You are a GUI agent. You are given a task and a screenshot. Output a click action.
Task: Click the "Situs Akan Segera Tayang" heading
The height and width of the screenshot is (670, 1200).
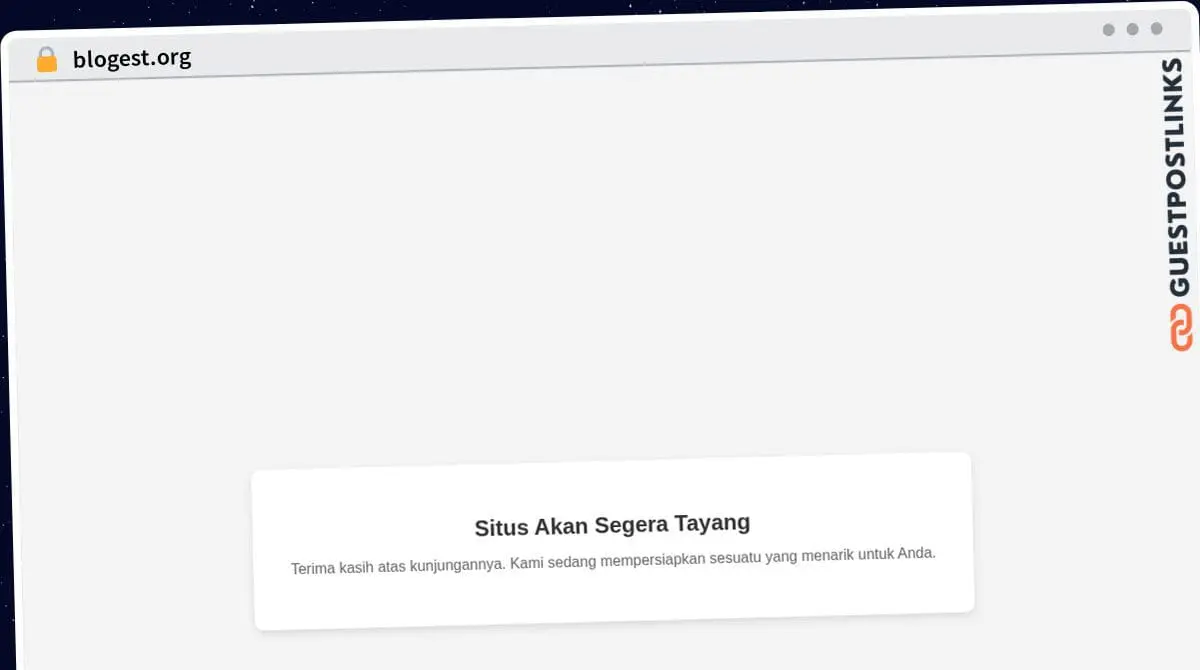click(x=612, y=525)
